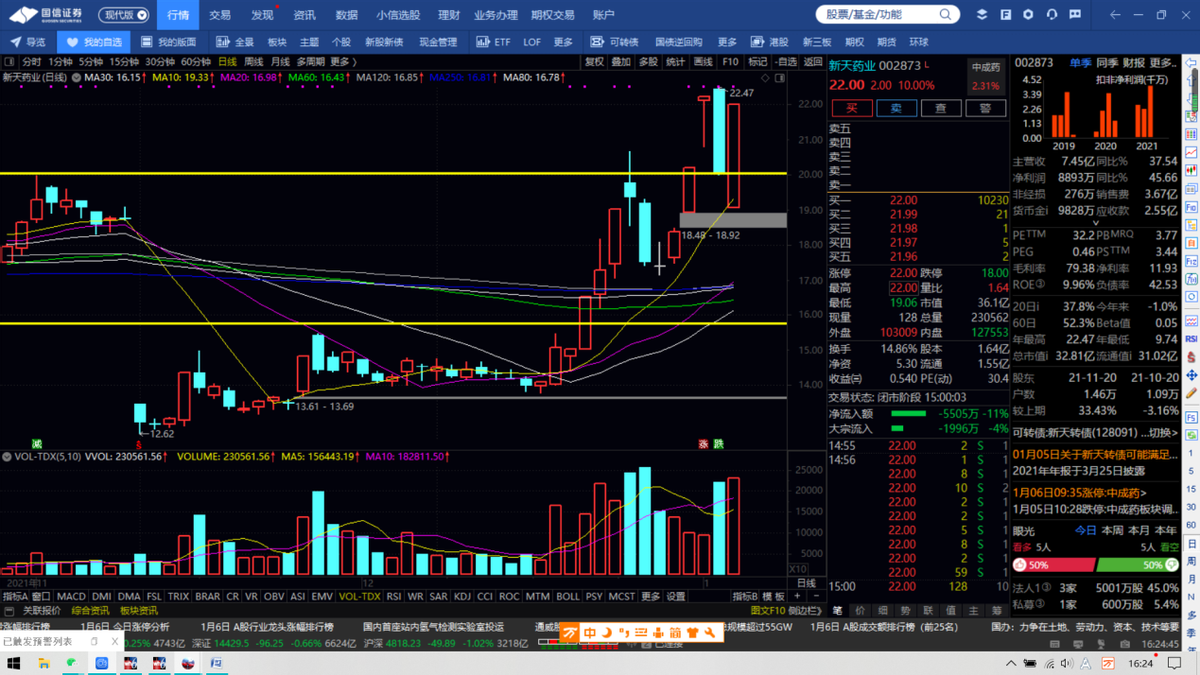This screenshot has height=675, width=1200.
Task: Click the 叠加 overlay button
Action: tap(621, 62)
